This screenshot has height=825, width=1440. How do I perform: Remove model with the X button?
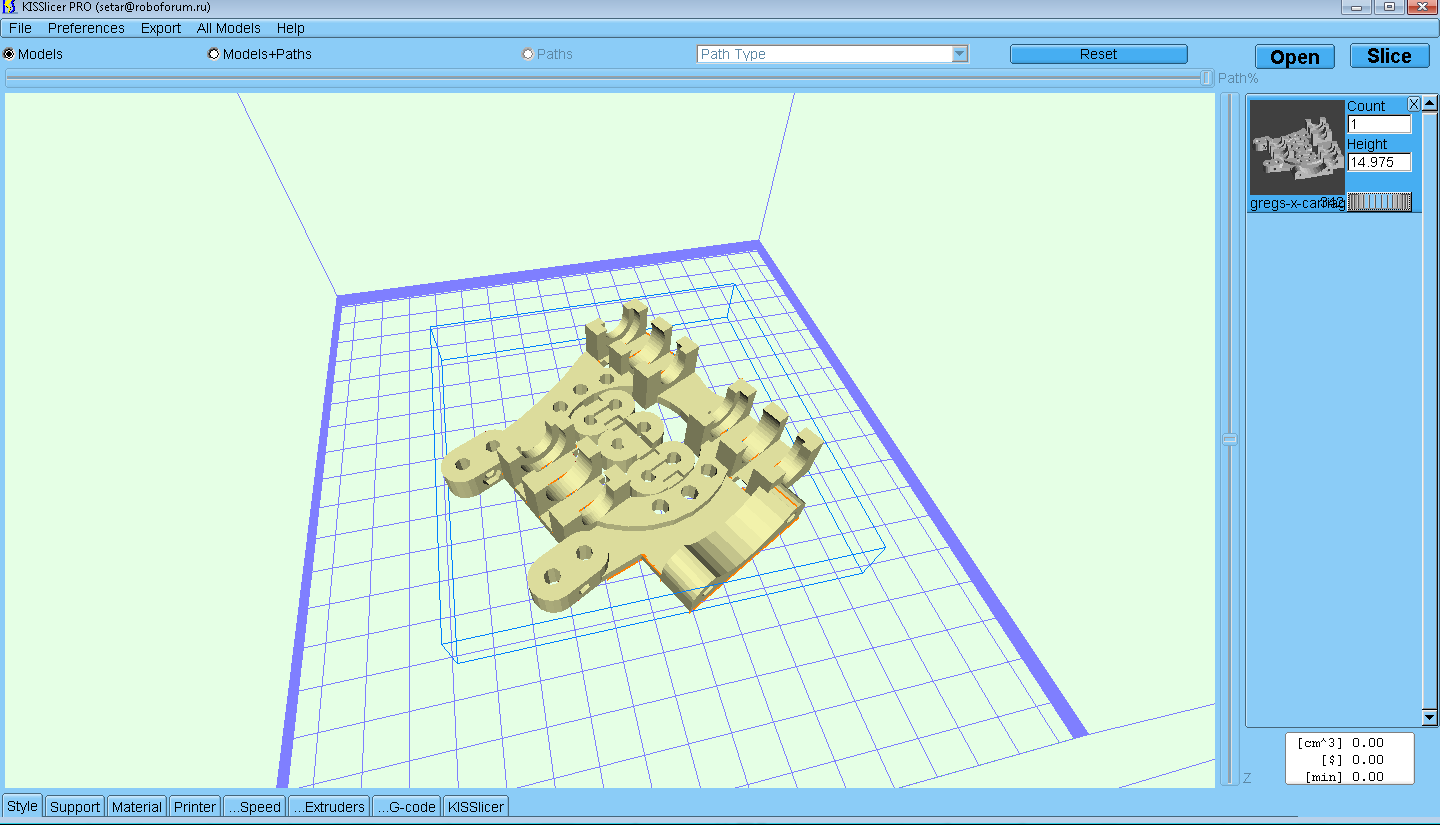(x=1414, y=104)
